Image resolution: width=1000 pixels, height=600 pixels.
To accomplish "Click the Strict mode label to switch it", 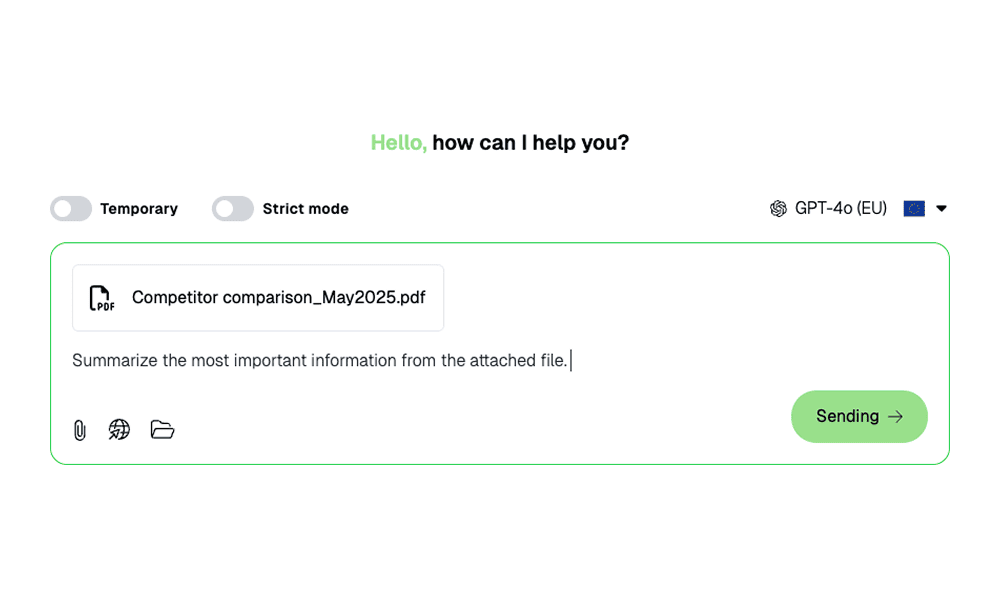I will pyautogui.click(x=305, y=208).
